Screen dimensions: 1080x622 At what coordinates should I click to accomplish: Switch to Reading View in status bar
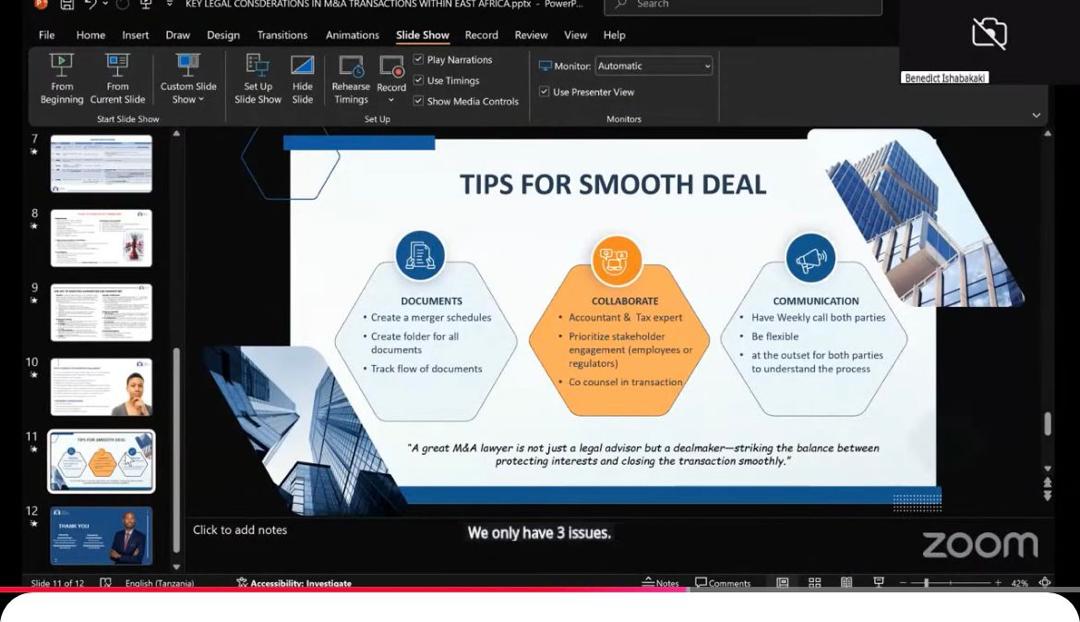tap(846, 583)
